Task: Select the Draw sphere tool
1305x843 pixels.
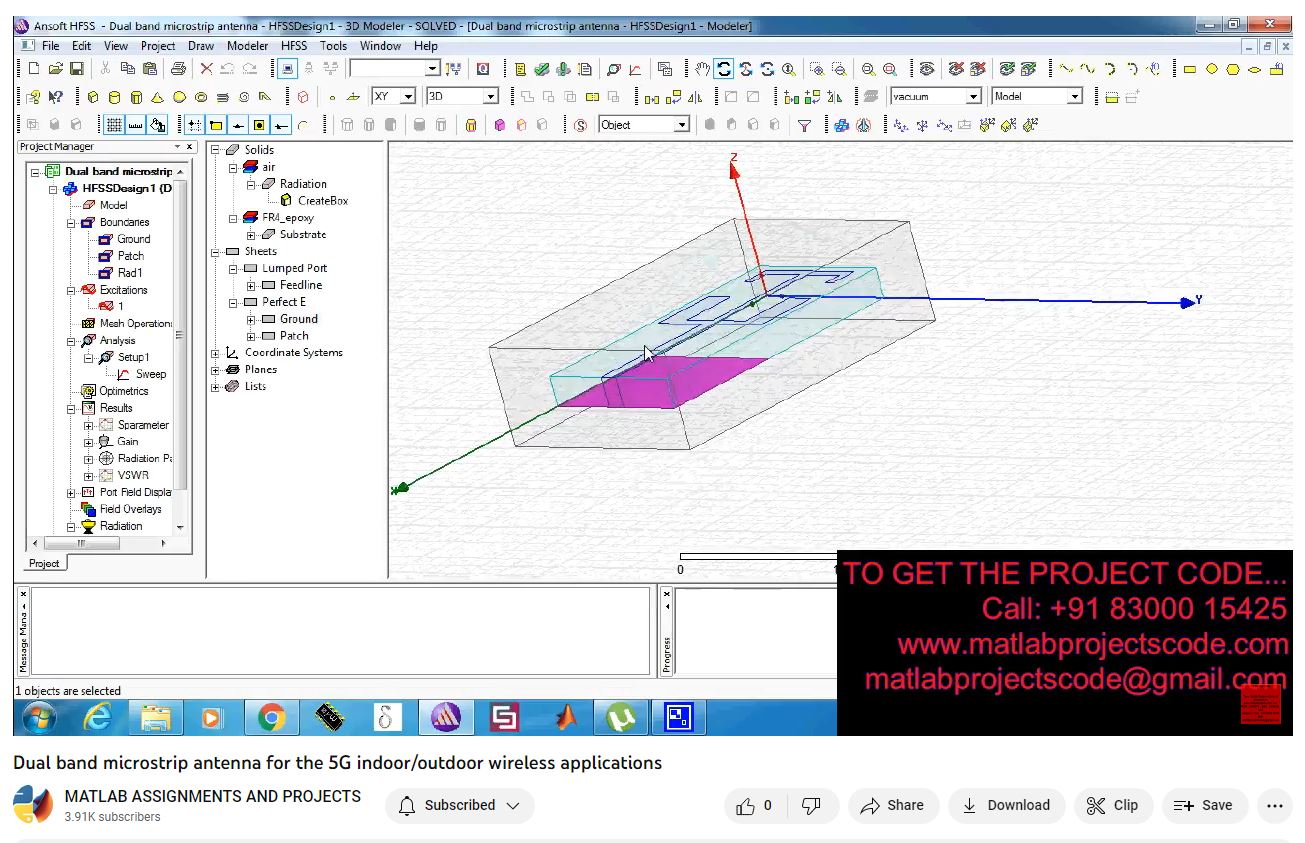Action: [x=179, y=97]
